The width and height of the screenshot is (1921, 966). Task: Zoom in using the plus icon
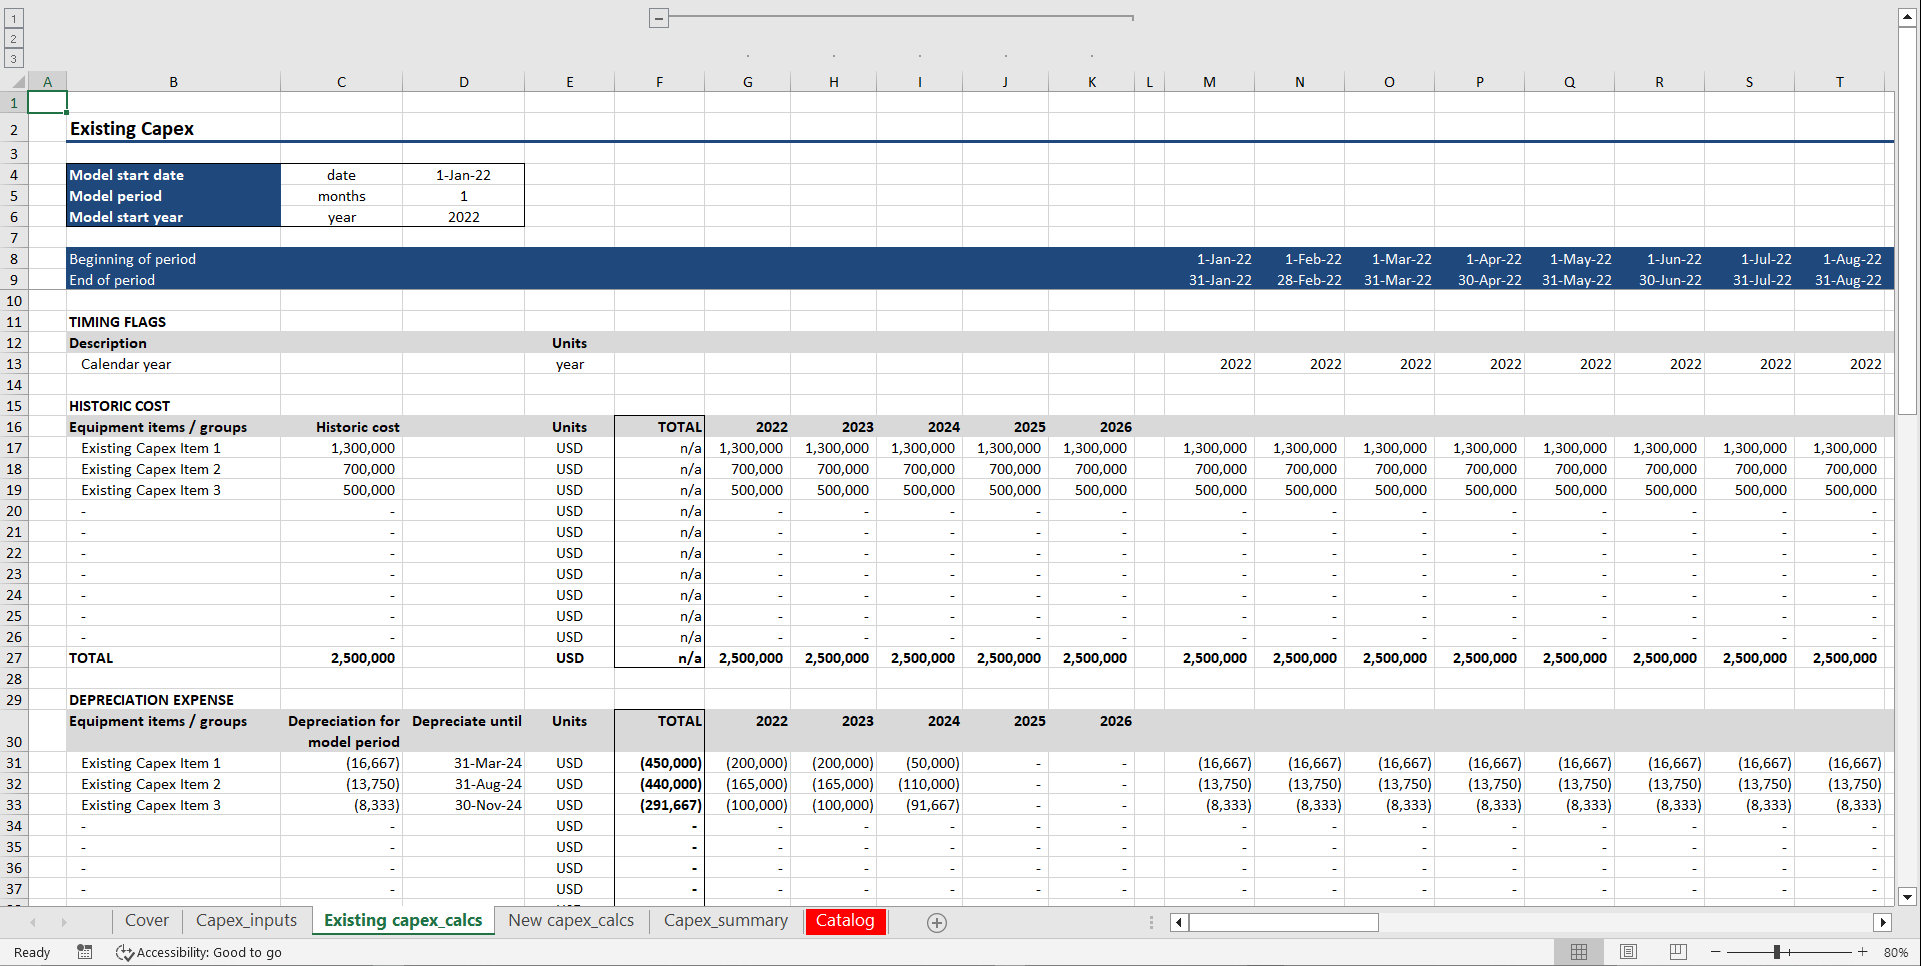click(x=1862, y=952)
